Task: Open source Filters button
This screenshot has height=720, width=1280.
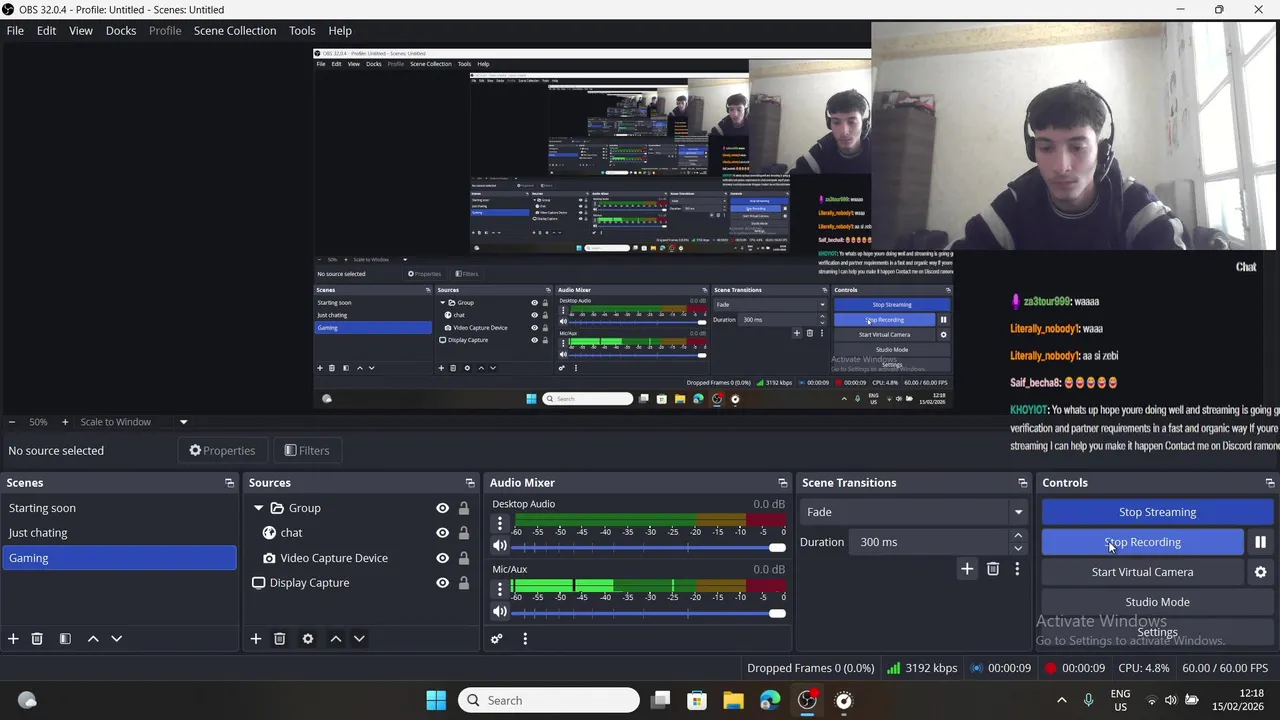Action: pos(306,451)
